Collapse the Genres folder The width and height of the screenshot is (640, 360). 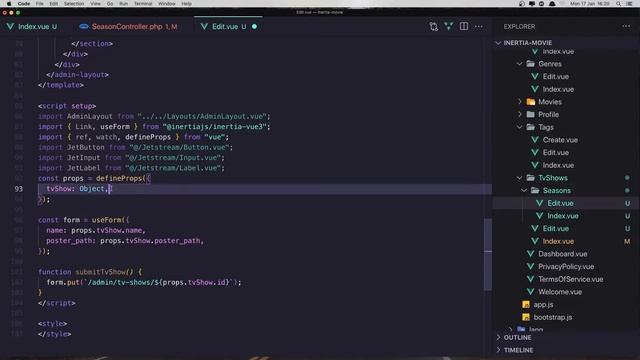pos(520,64)
